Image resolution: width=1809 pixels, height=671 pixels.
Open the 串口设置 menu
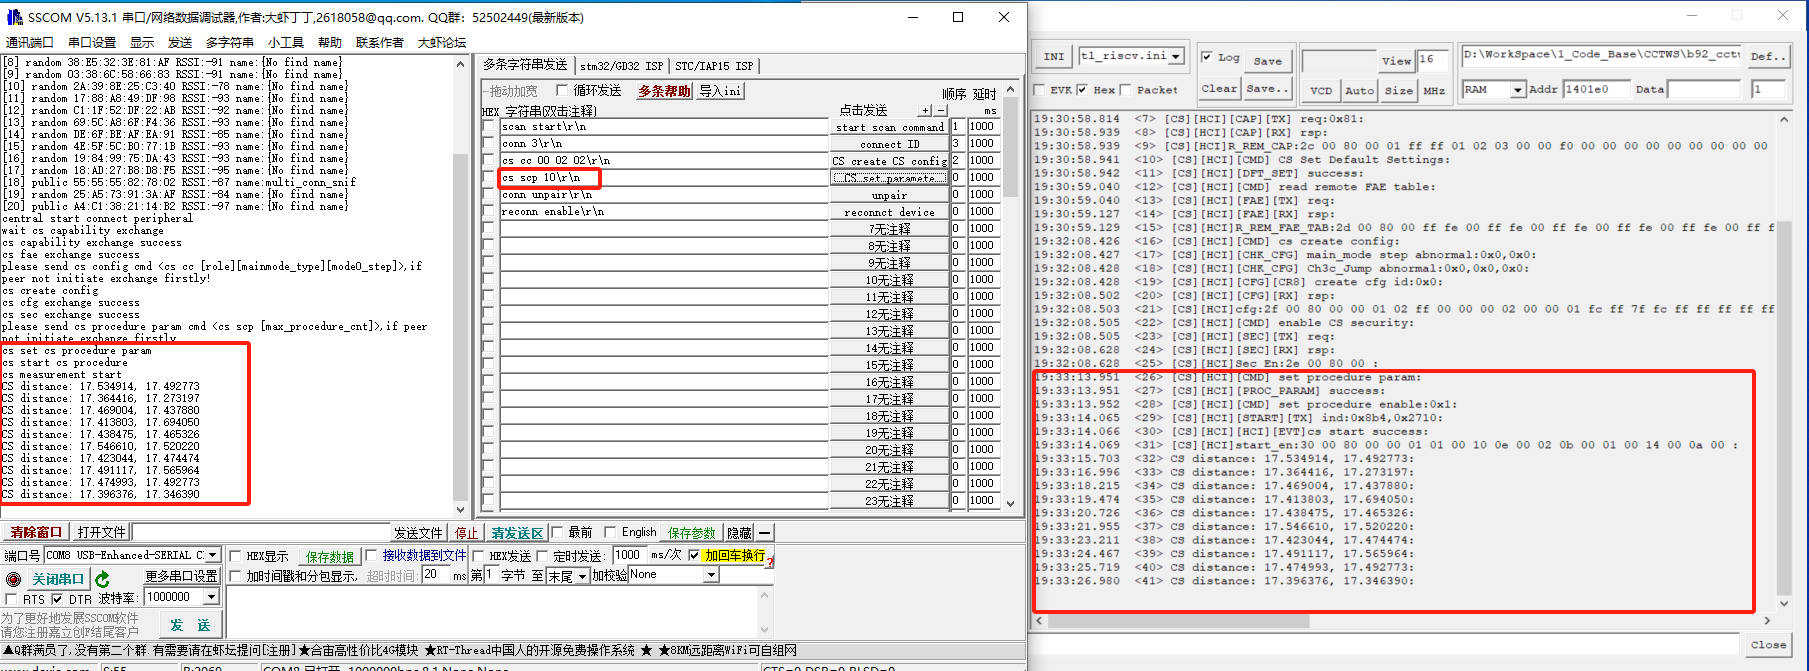coord(92,42)
